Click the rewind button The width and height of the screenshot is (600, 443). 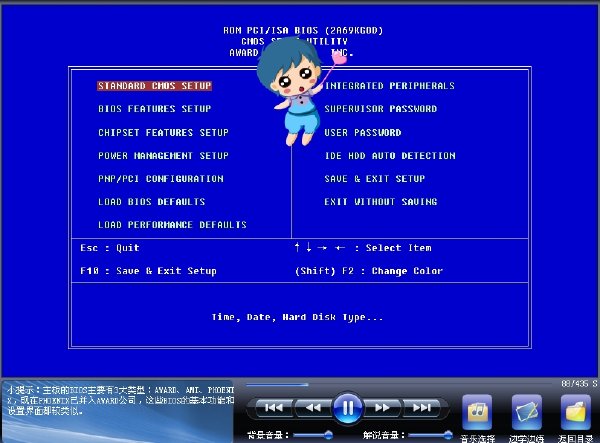[x=313, y=408]
